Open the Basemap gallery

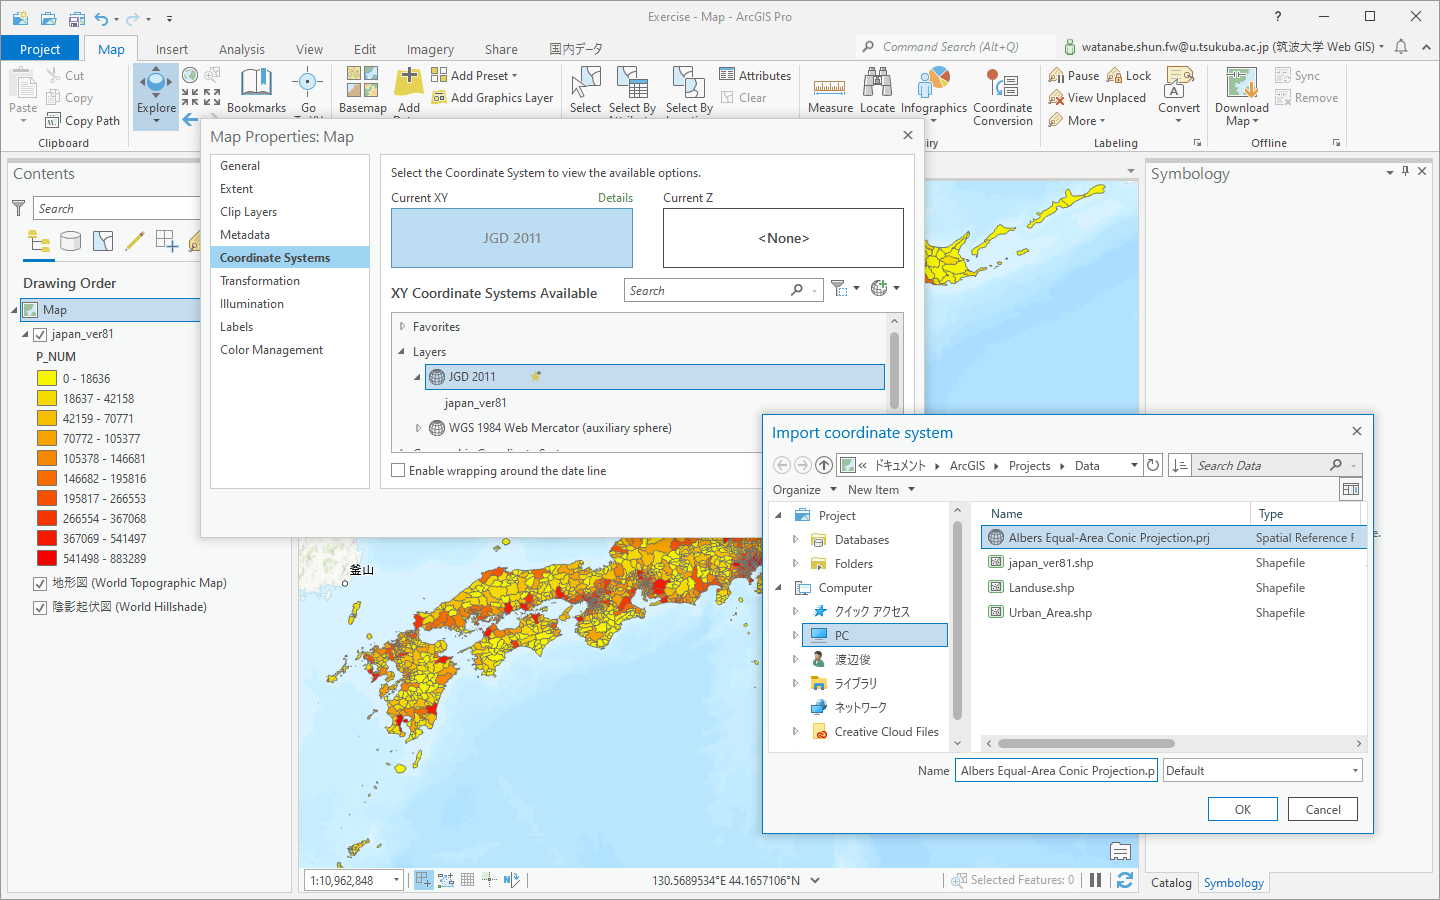tap(363, 91)
